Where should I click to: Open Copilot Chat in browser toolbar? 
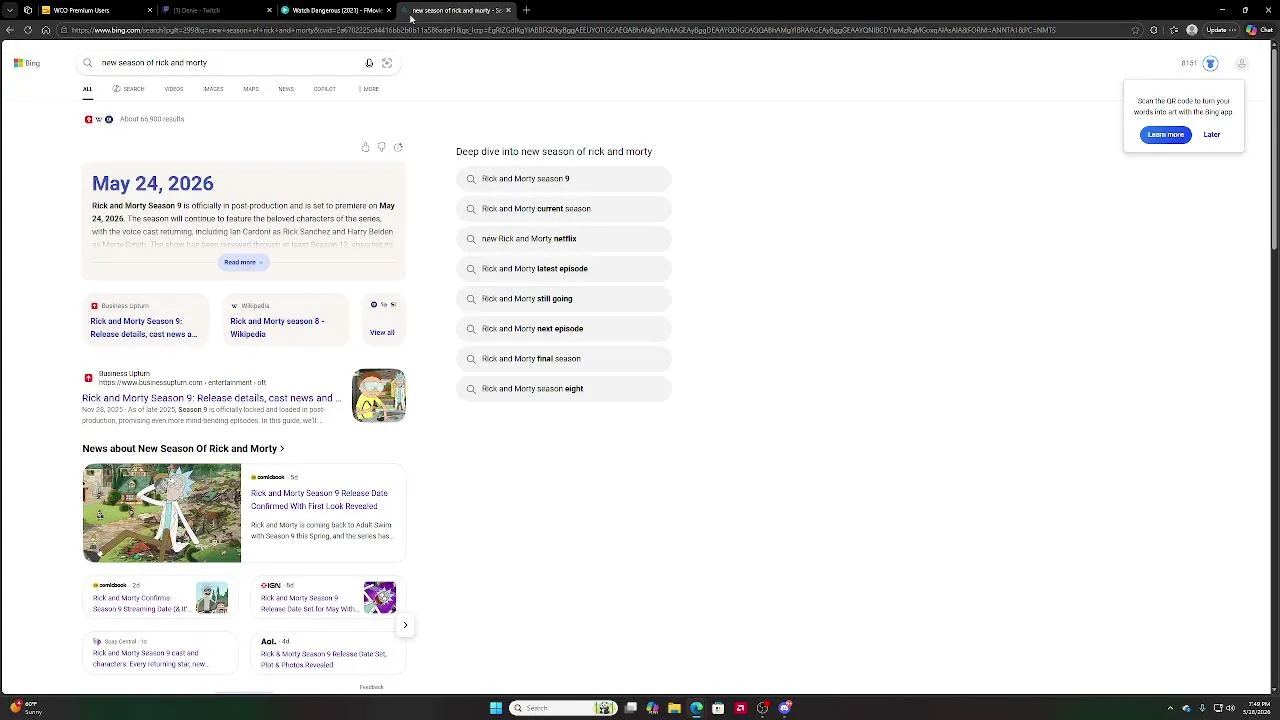click(1258, 30)
